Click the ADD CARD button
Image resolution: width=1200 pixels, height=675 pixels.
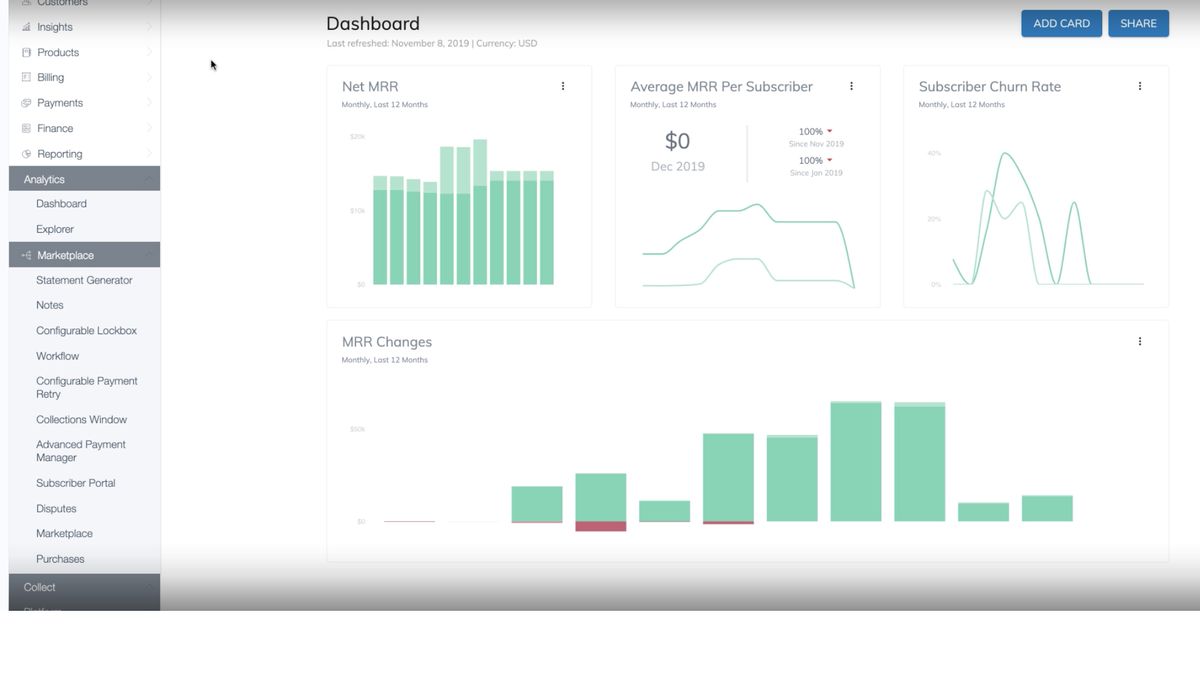pyautogui.click(x=1061, y=24)
